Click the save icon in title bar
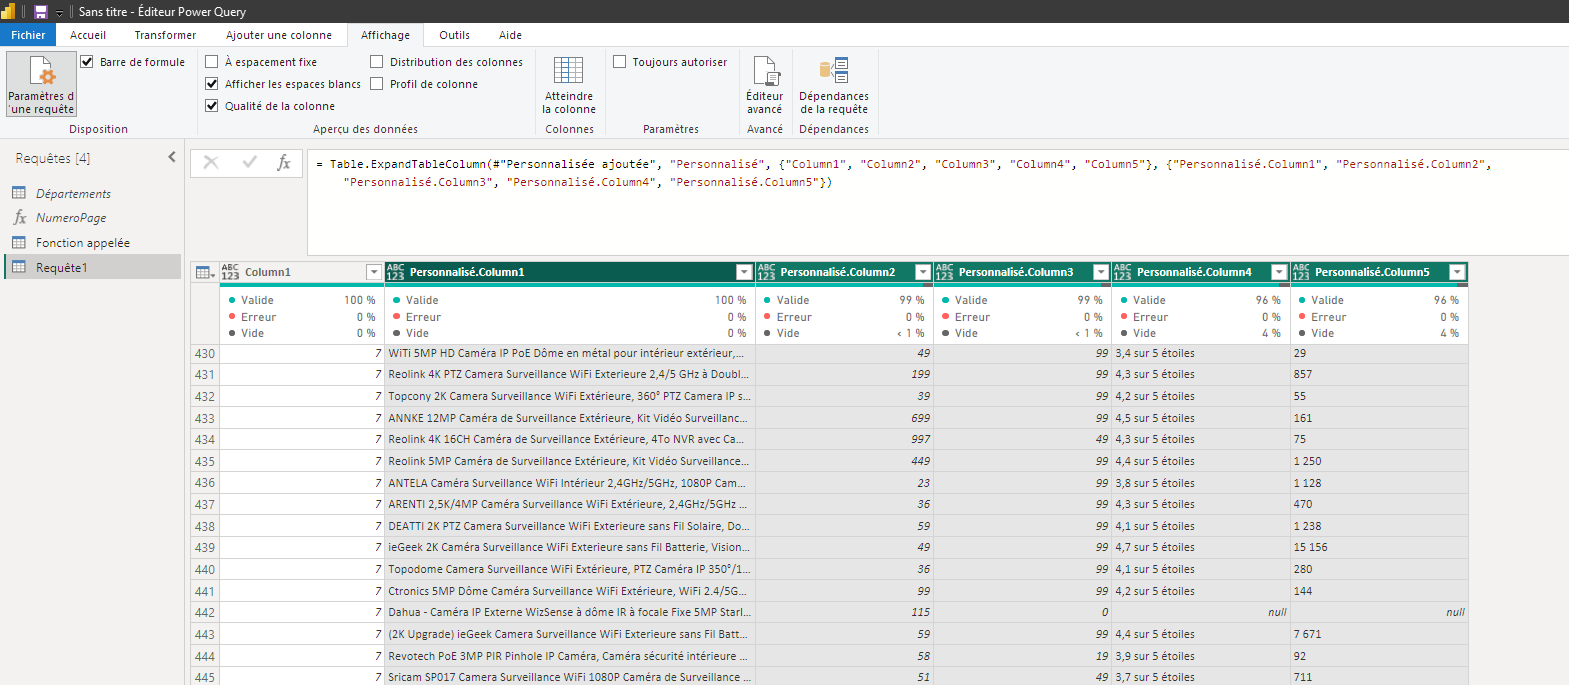The width and height of the screenshot is (1569, 685). [x=41, y=11]
